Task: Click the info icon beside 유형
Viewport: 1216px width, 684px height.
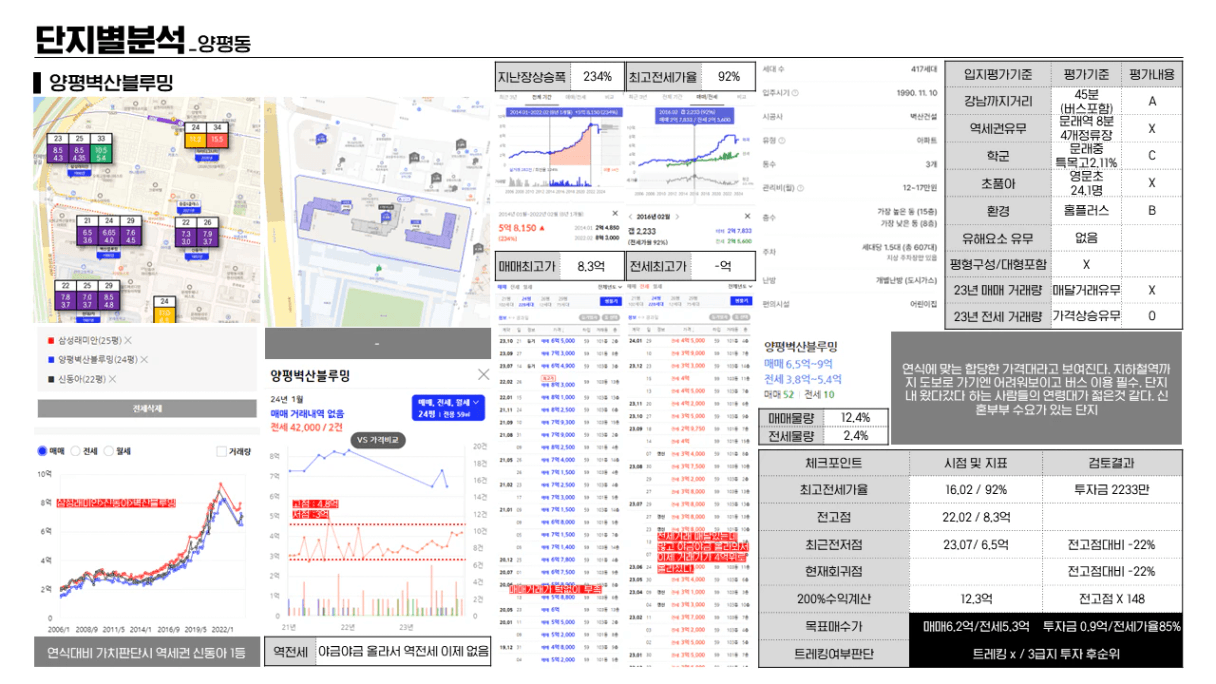Action: point(781,139)
